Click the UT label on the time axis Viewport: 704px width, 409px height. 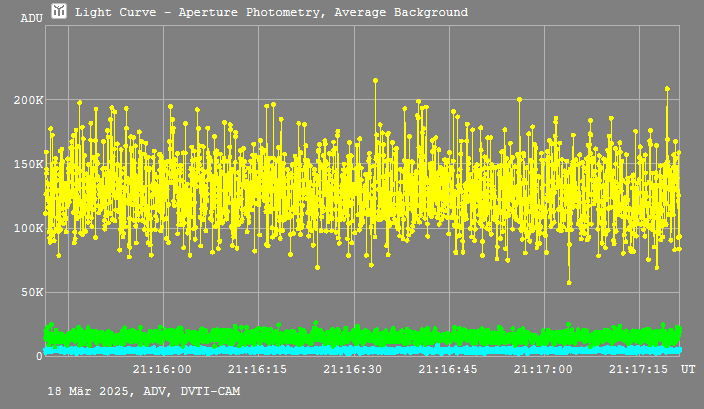click(x=688, y=369)
